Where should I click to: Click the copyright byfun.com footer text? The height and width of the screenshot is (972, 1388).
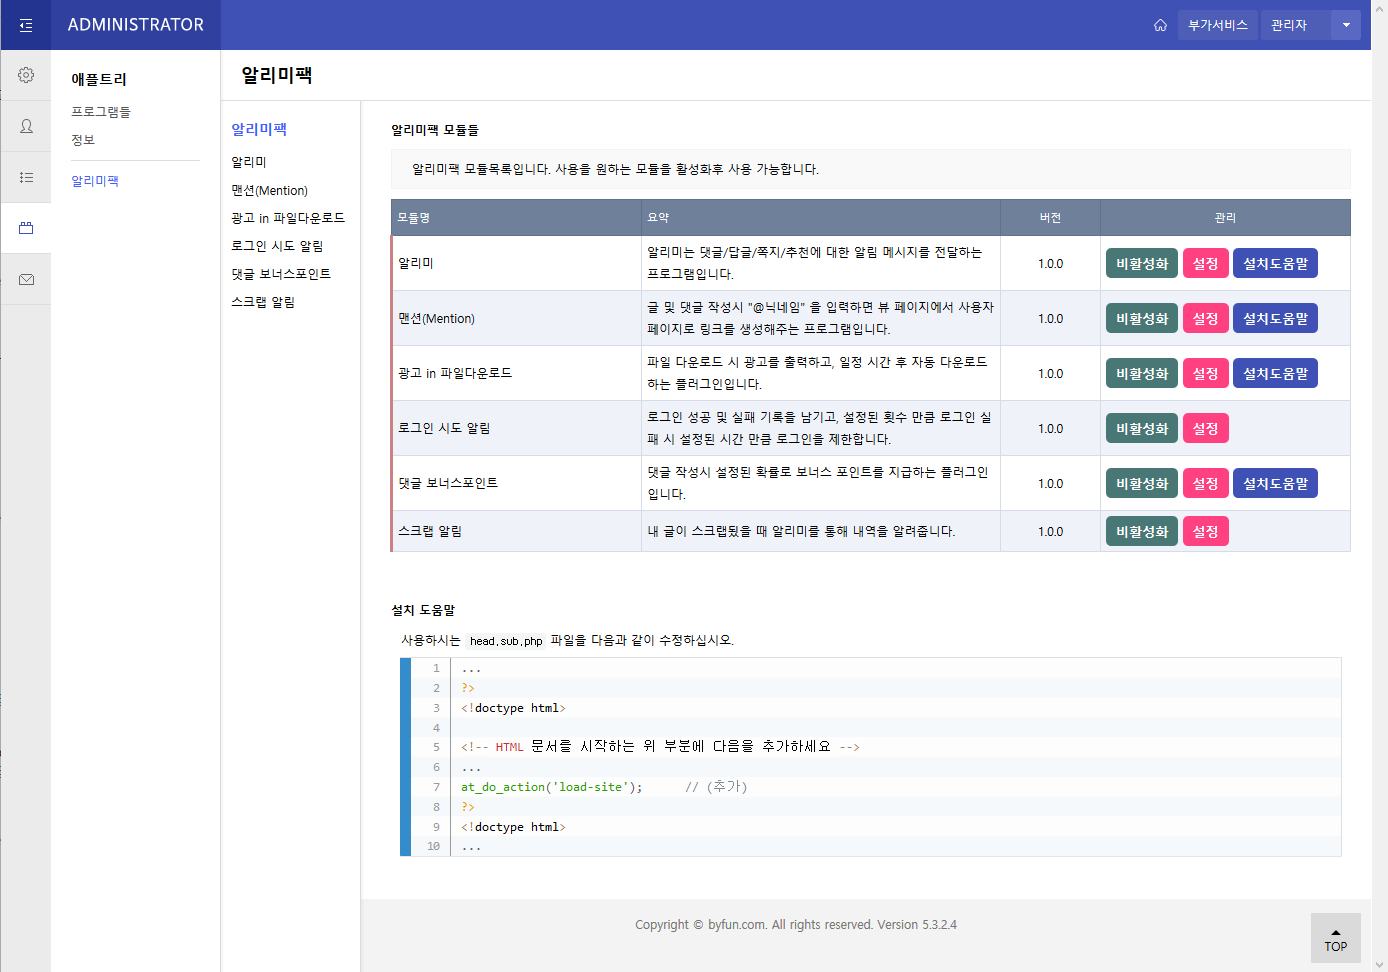click(796, 925)
